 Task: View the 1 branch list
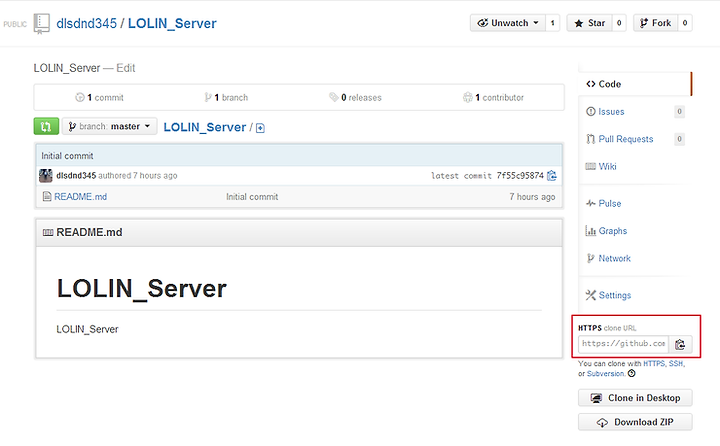click(x=226, y=97)
